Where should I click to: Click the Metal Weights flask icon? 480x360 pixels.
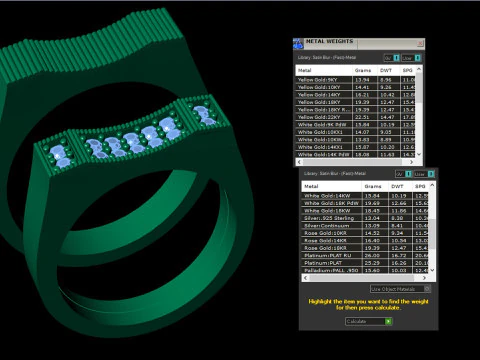[298, 44]
